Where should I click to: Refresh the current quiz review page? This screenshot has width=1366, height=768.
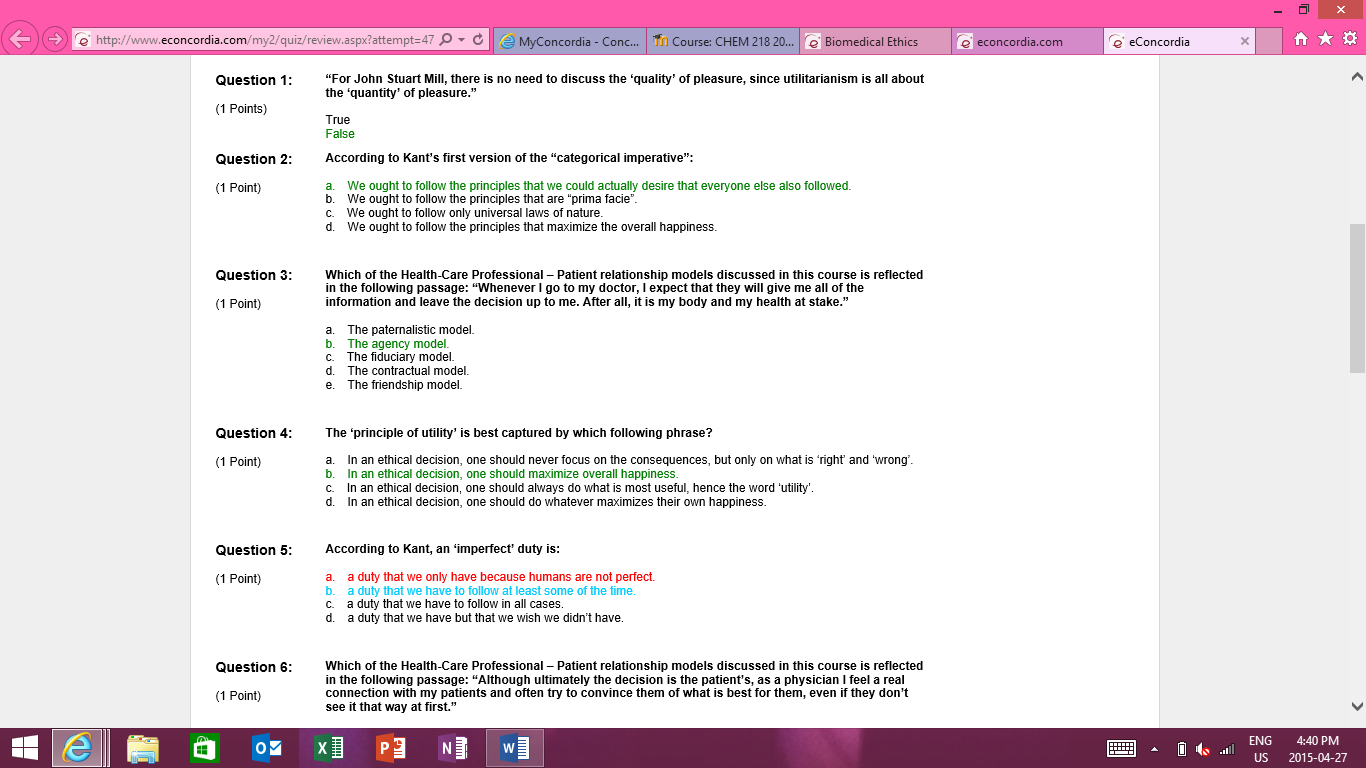pos(478,41)
